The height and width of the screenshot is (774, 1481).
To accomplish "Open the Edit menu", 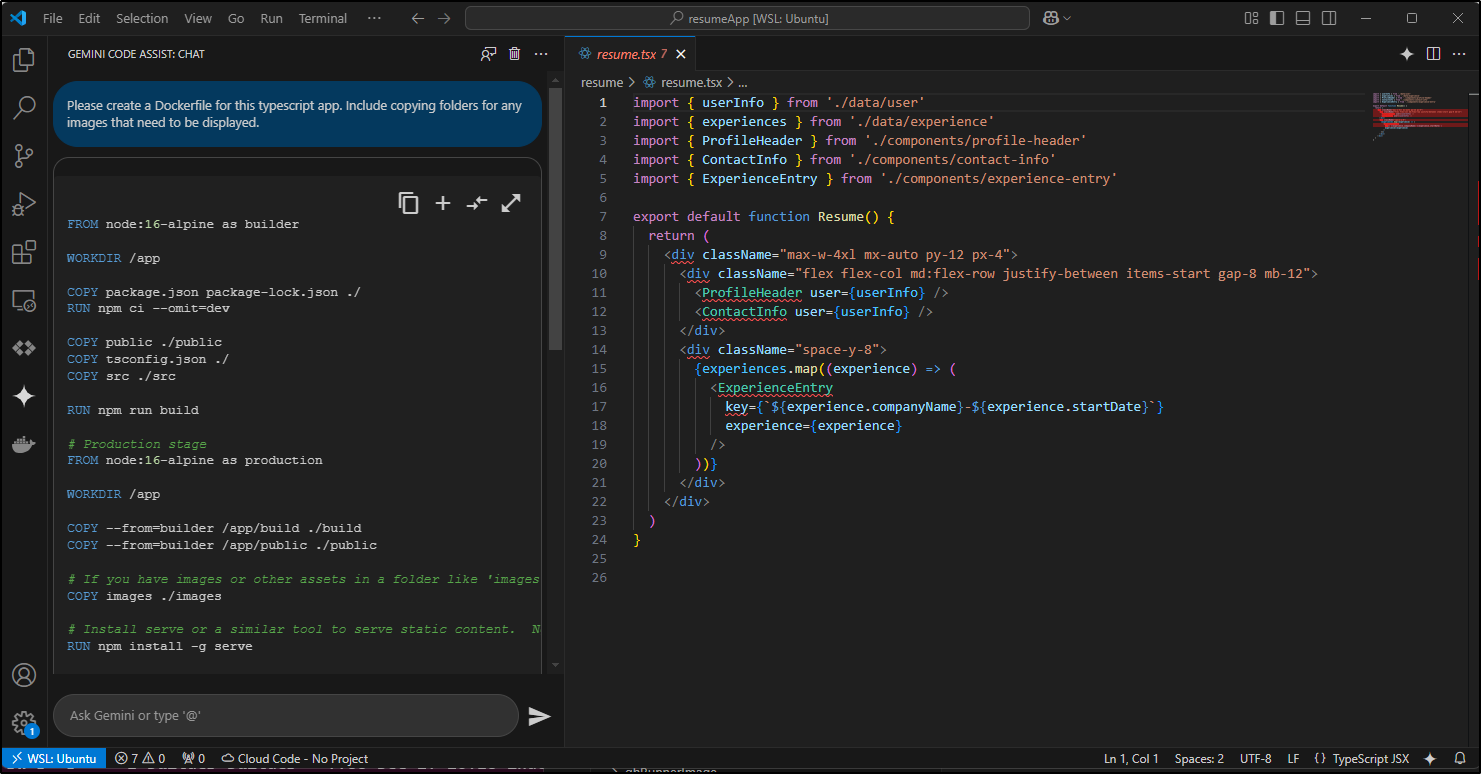I will [89, 18].
